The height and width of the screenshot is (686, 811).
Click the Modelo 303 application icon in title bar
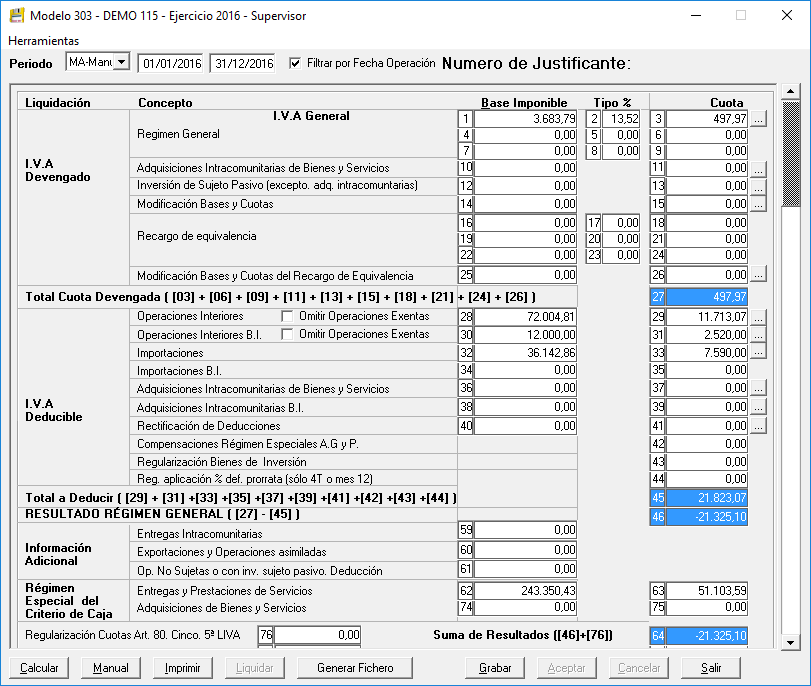(17, 16)
